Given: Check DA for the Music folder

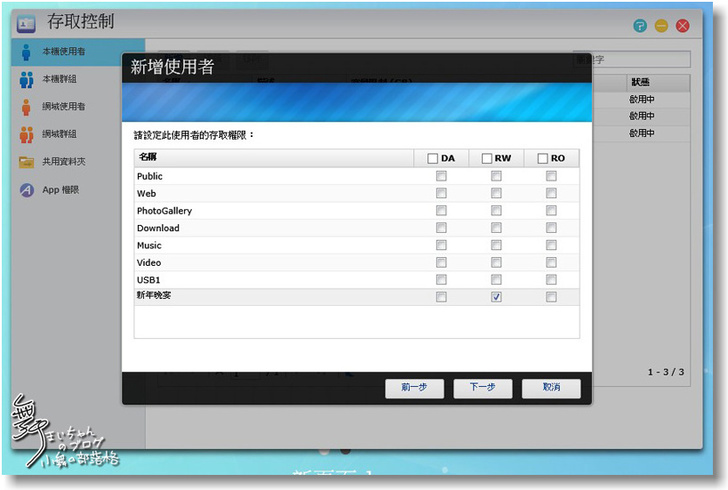Looking at the screenshot, I should [x=441, y=245].
